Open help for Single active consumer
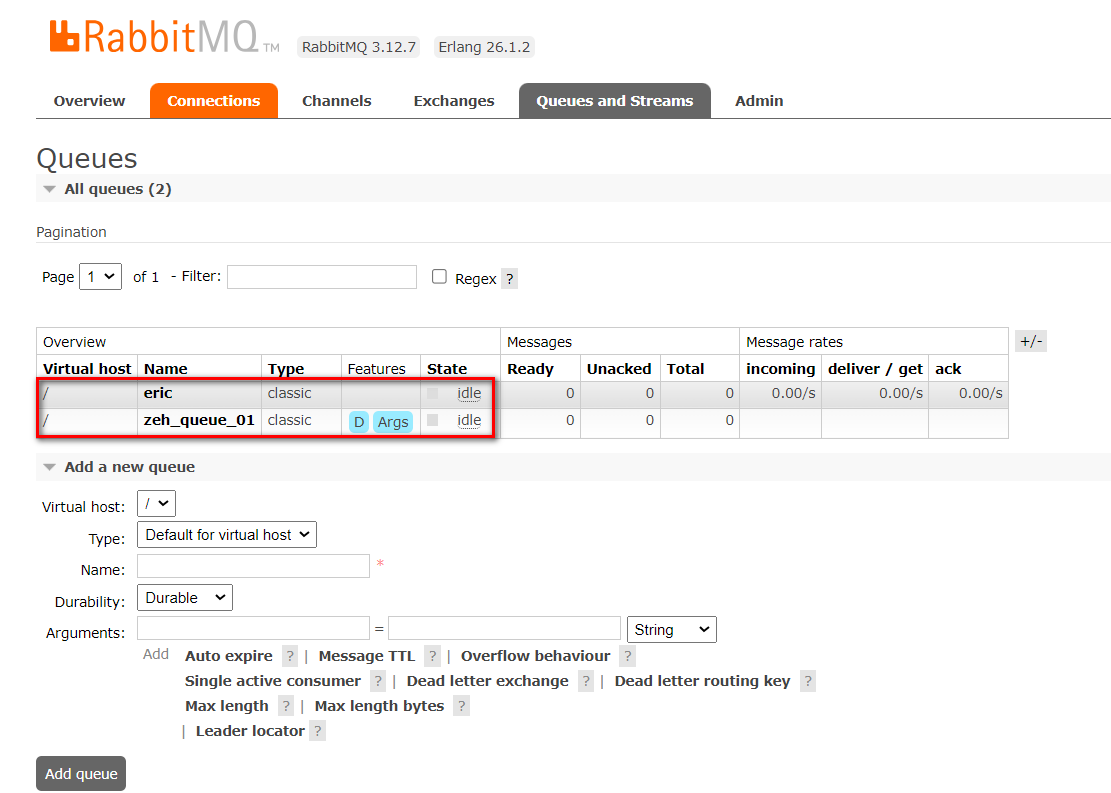This screenshot has width=1111, height=793. 377,681
